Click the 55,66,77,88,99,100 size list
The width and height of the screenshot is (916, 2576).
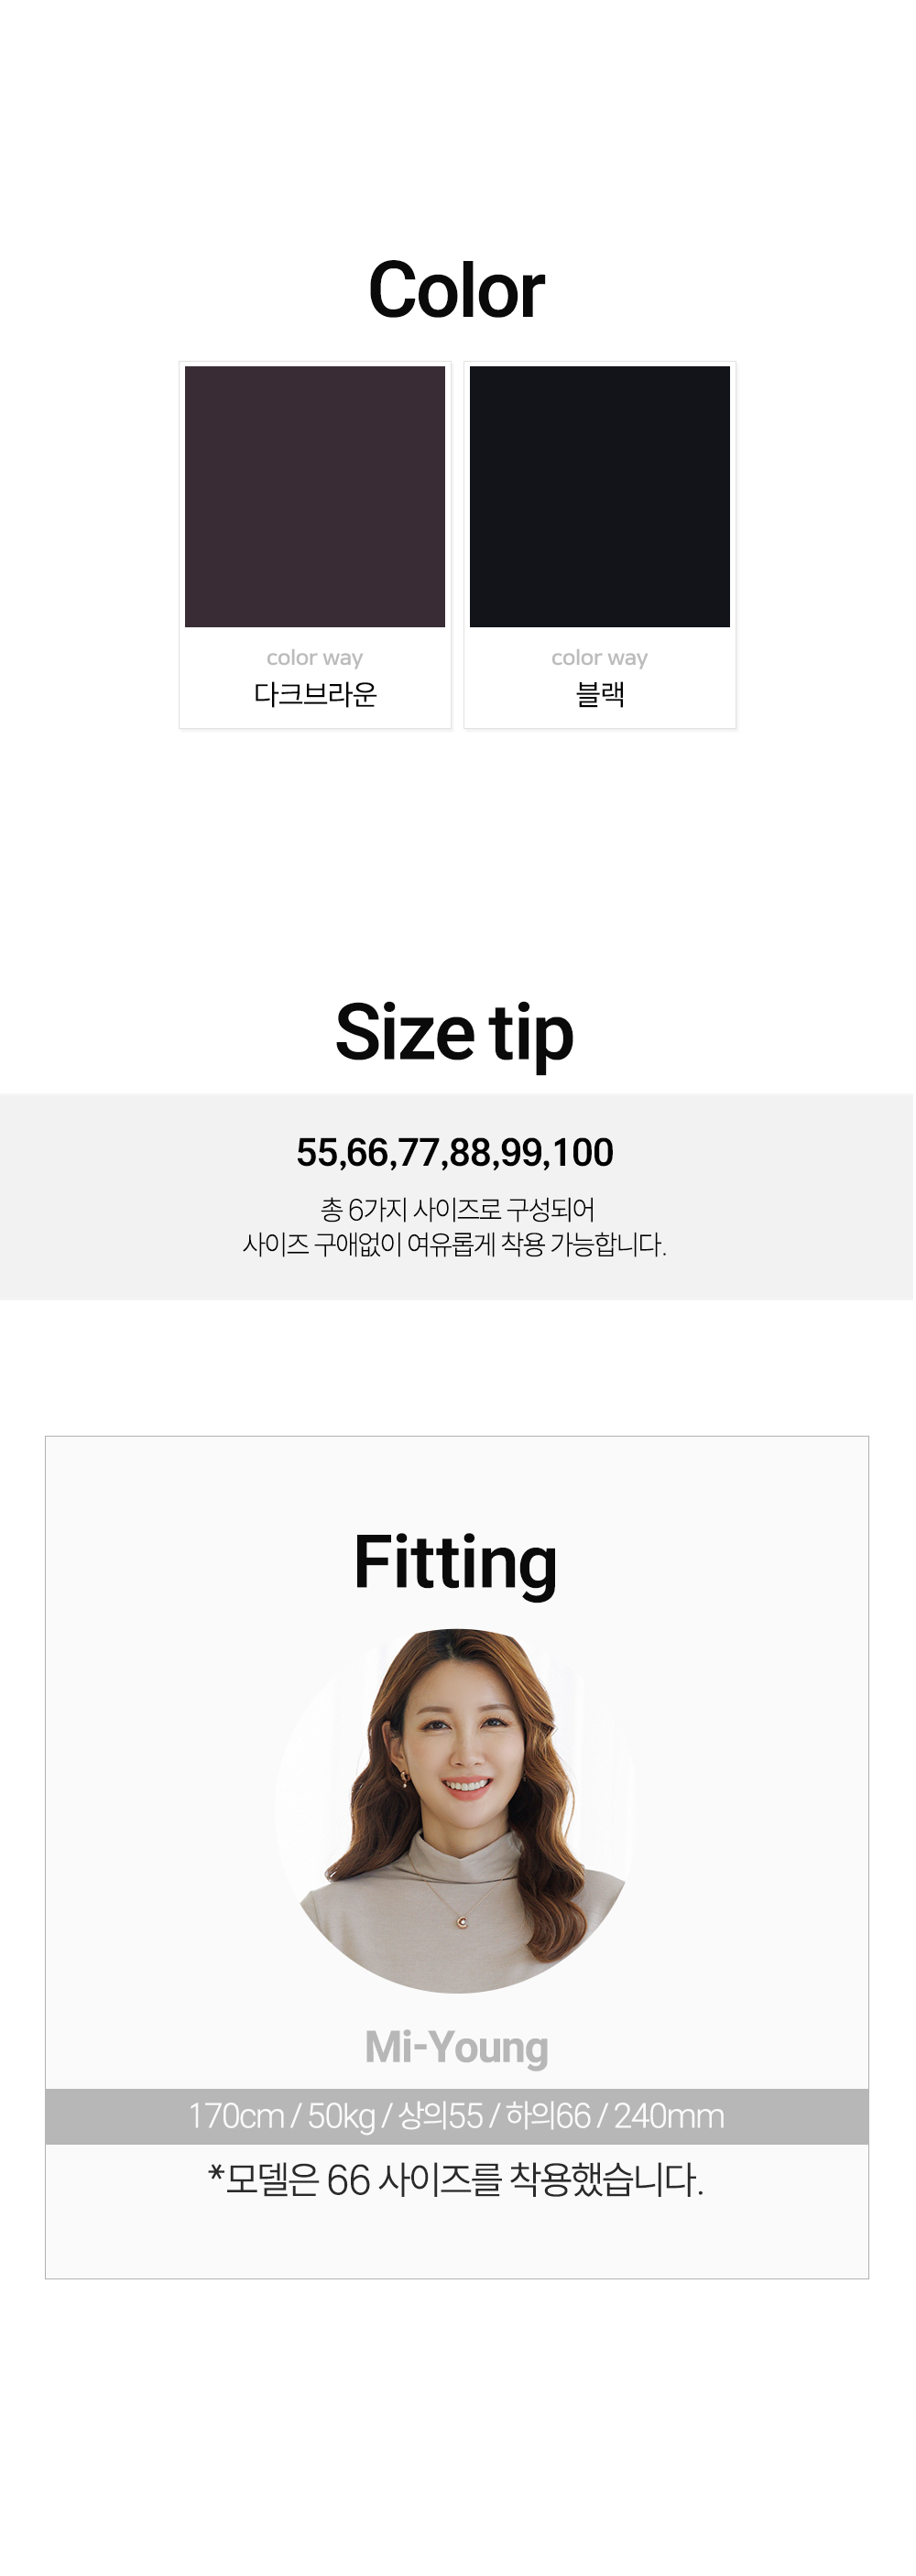455,1152
